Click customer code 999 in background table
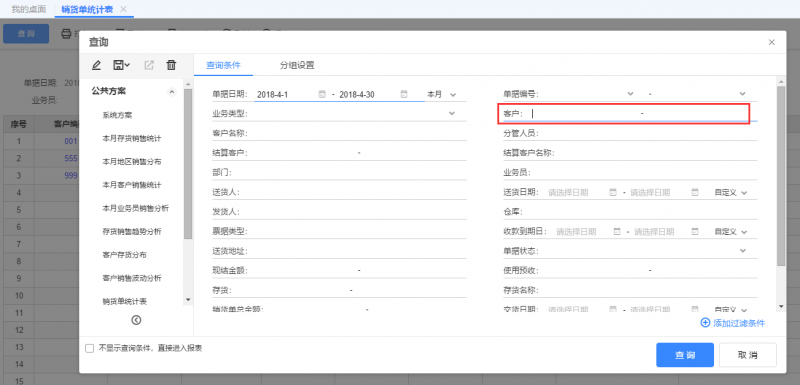This screenshot has width=800, height=385. (70, 175)
